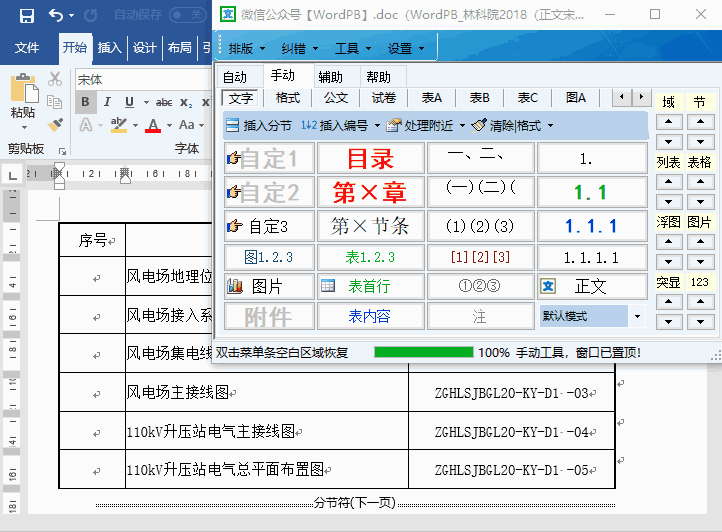
Task: Toggle Underline formatting
Action: click(x=129, y=102)
